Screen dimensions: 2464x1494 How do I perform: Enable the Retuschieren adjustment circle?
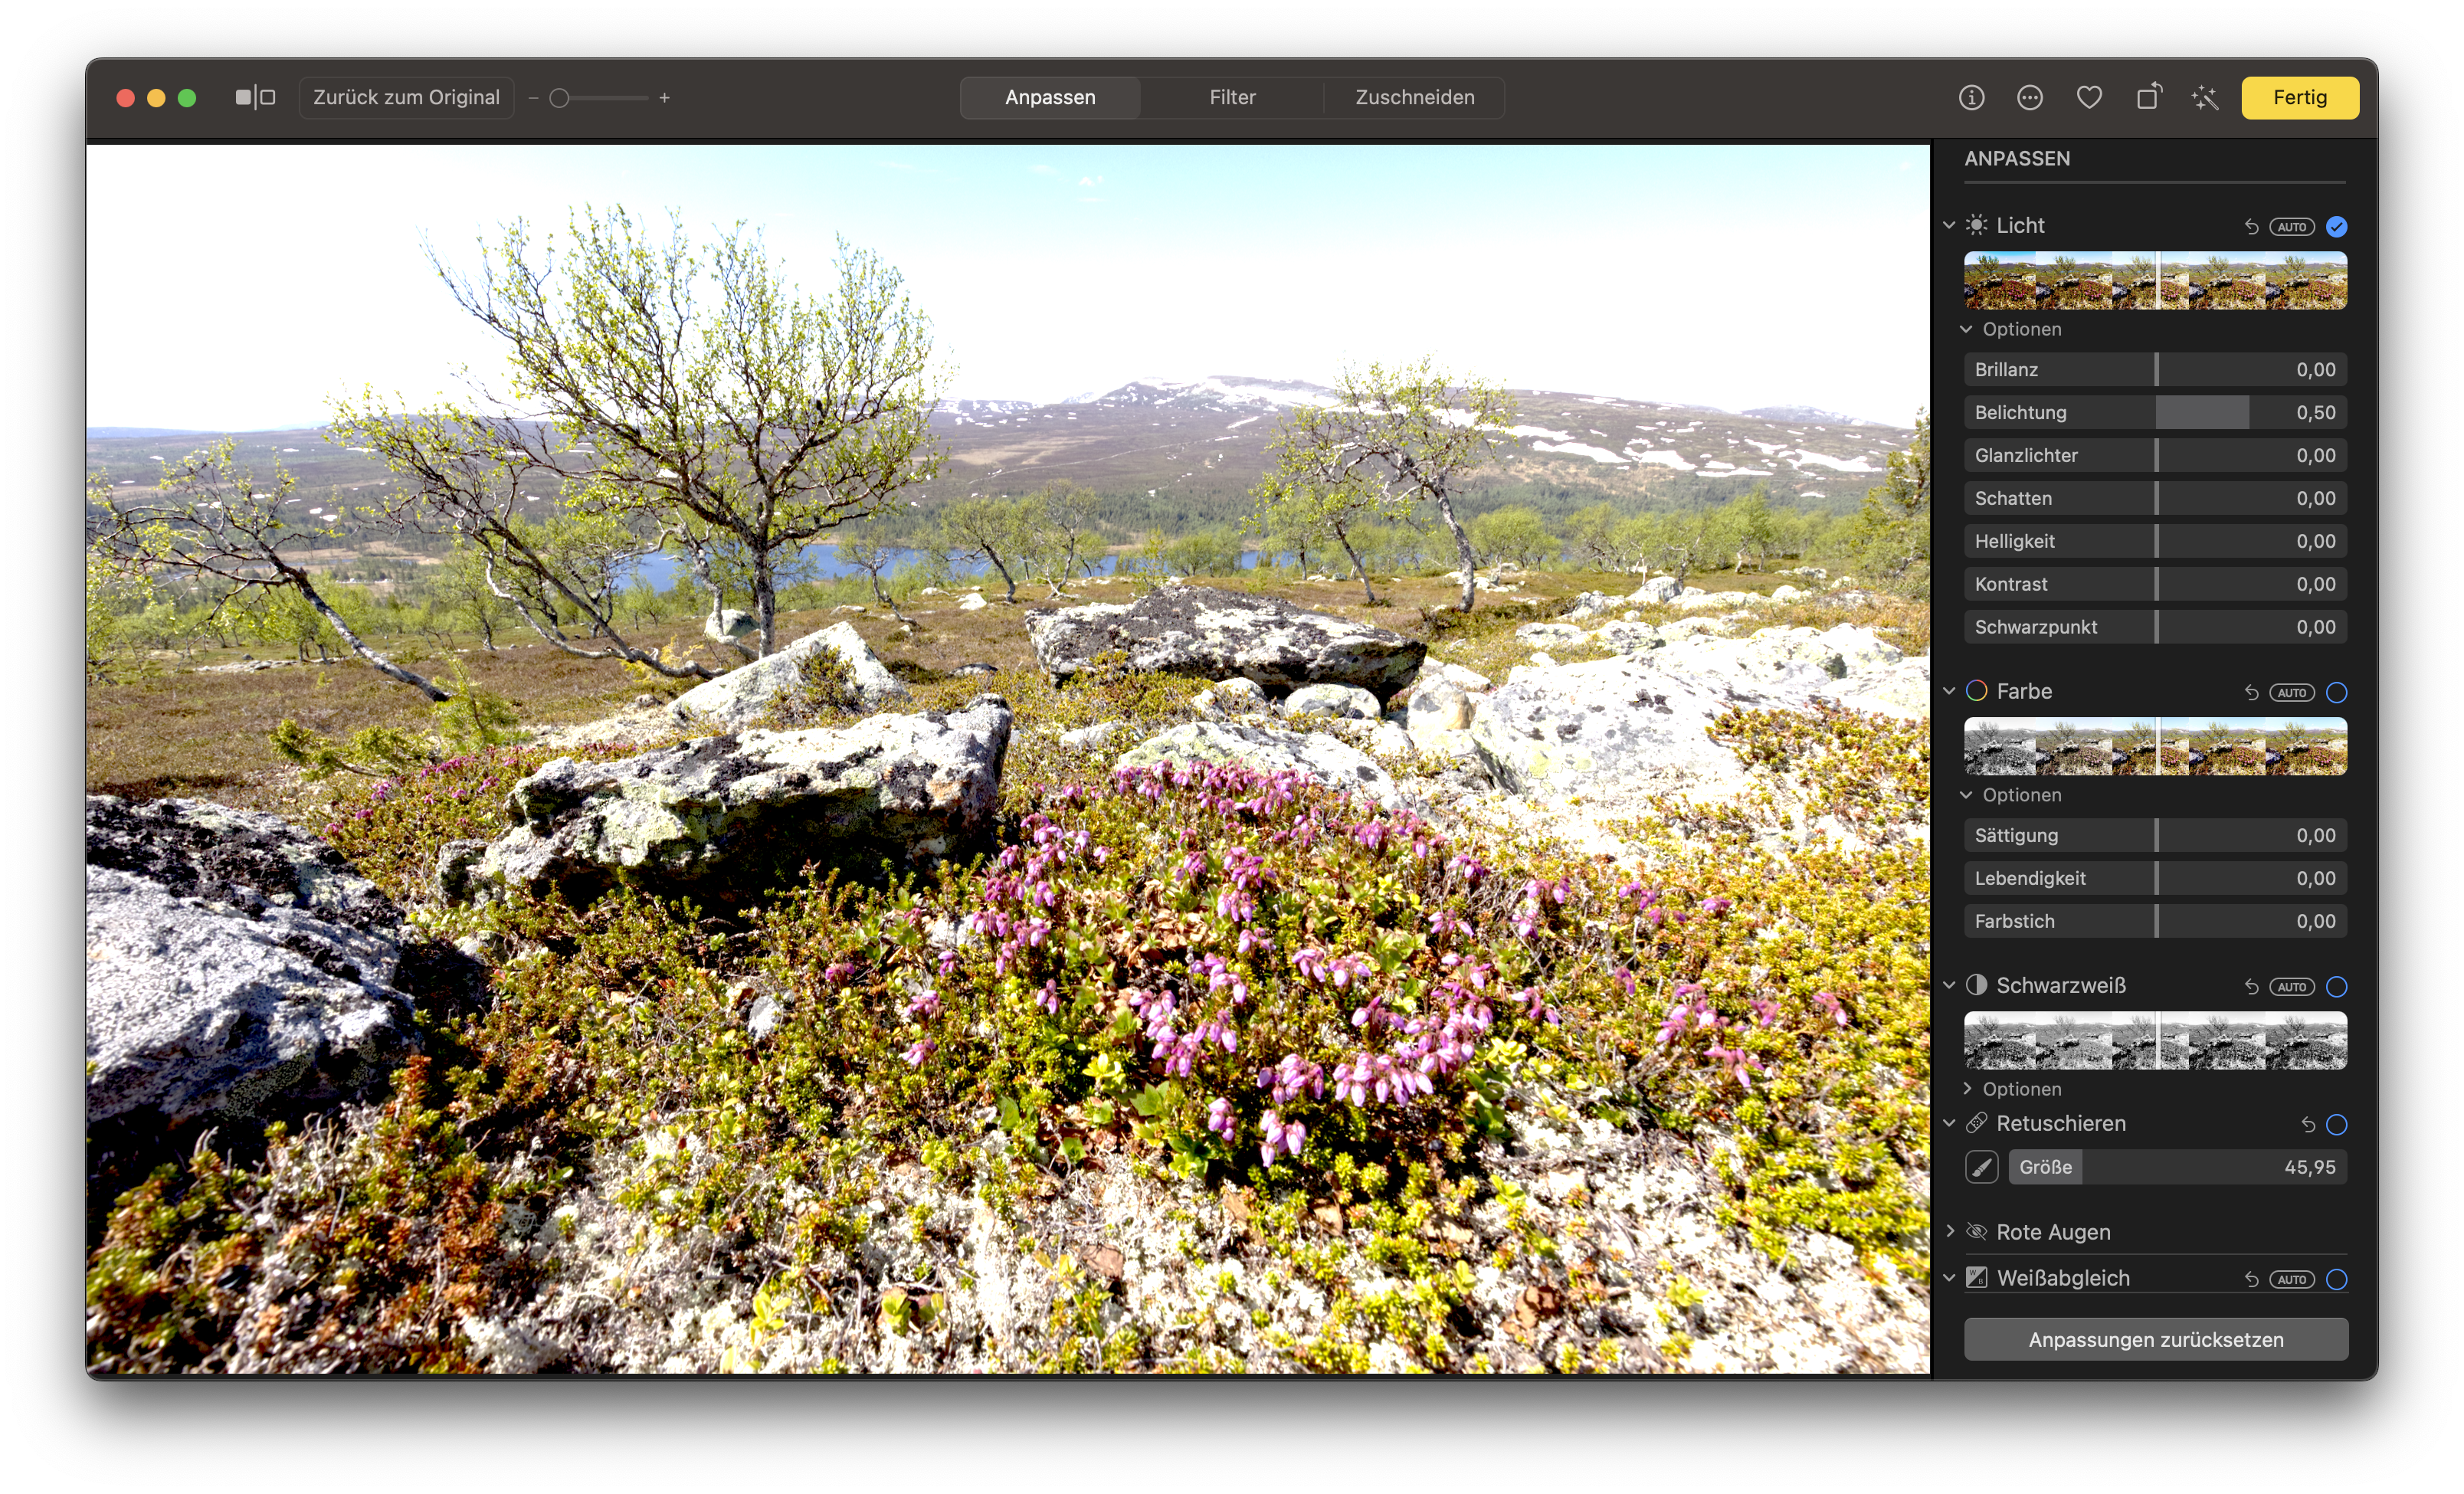point(2336,1125)
